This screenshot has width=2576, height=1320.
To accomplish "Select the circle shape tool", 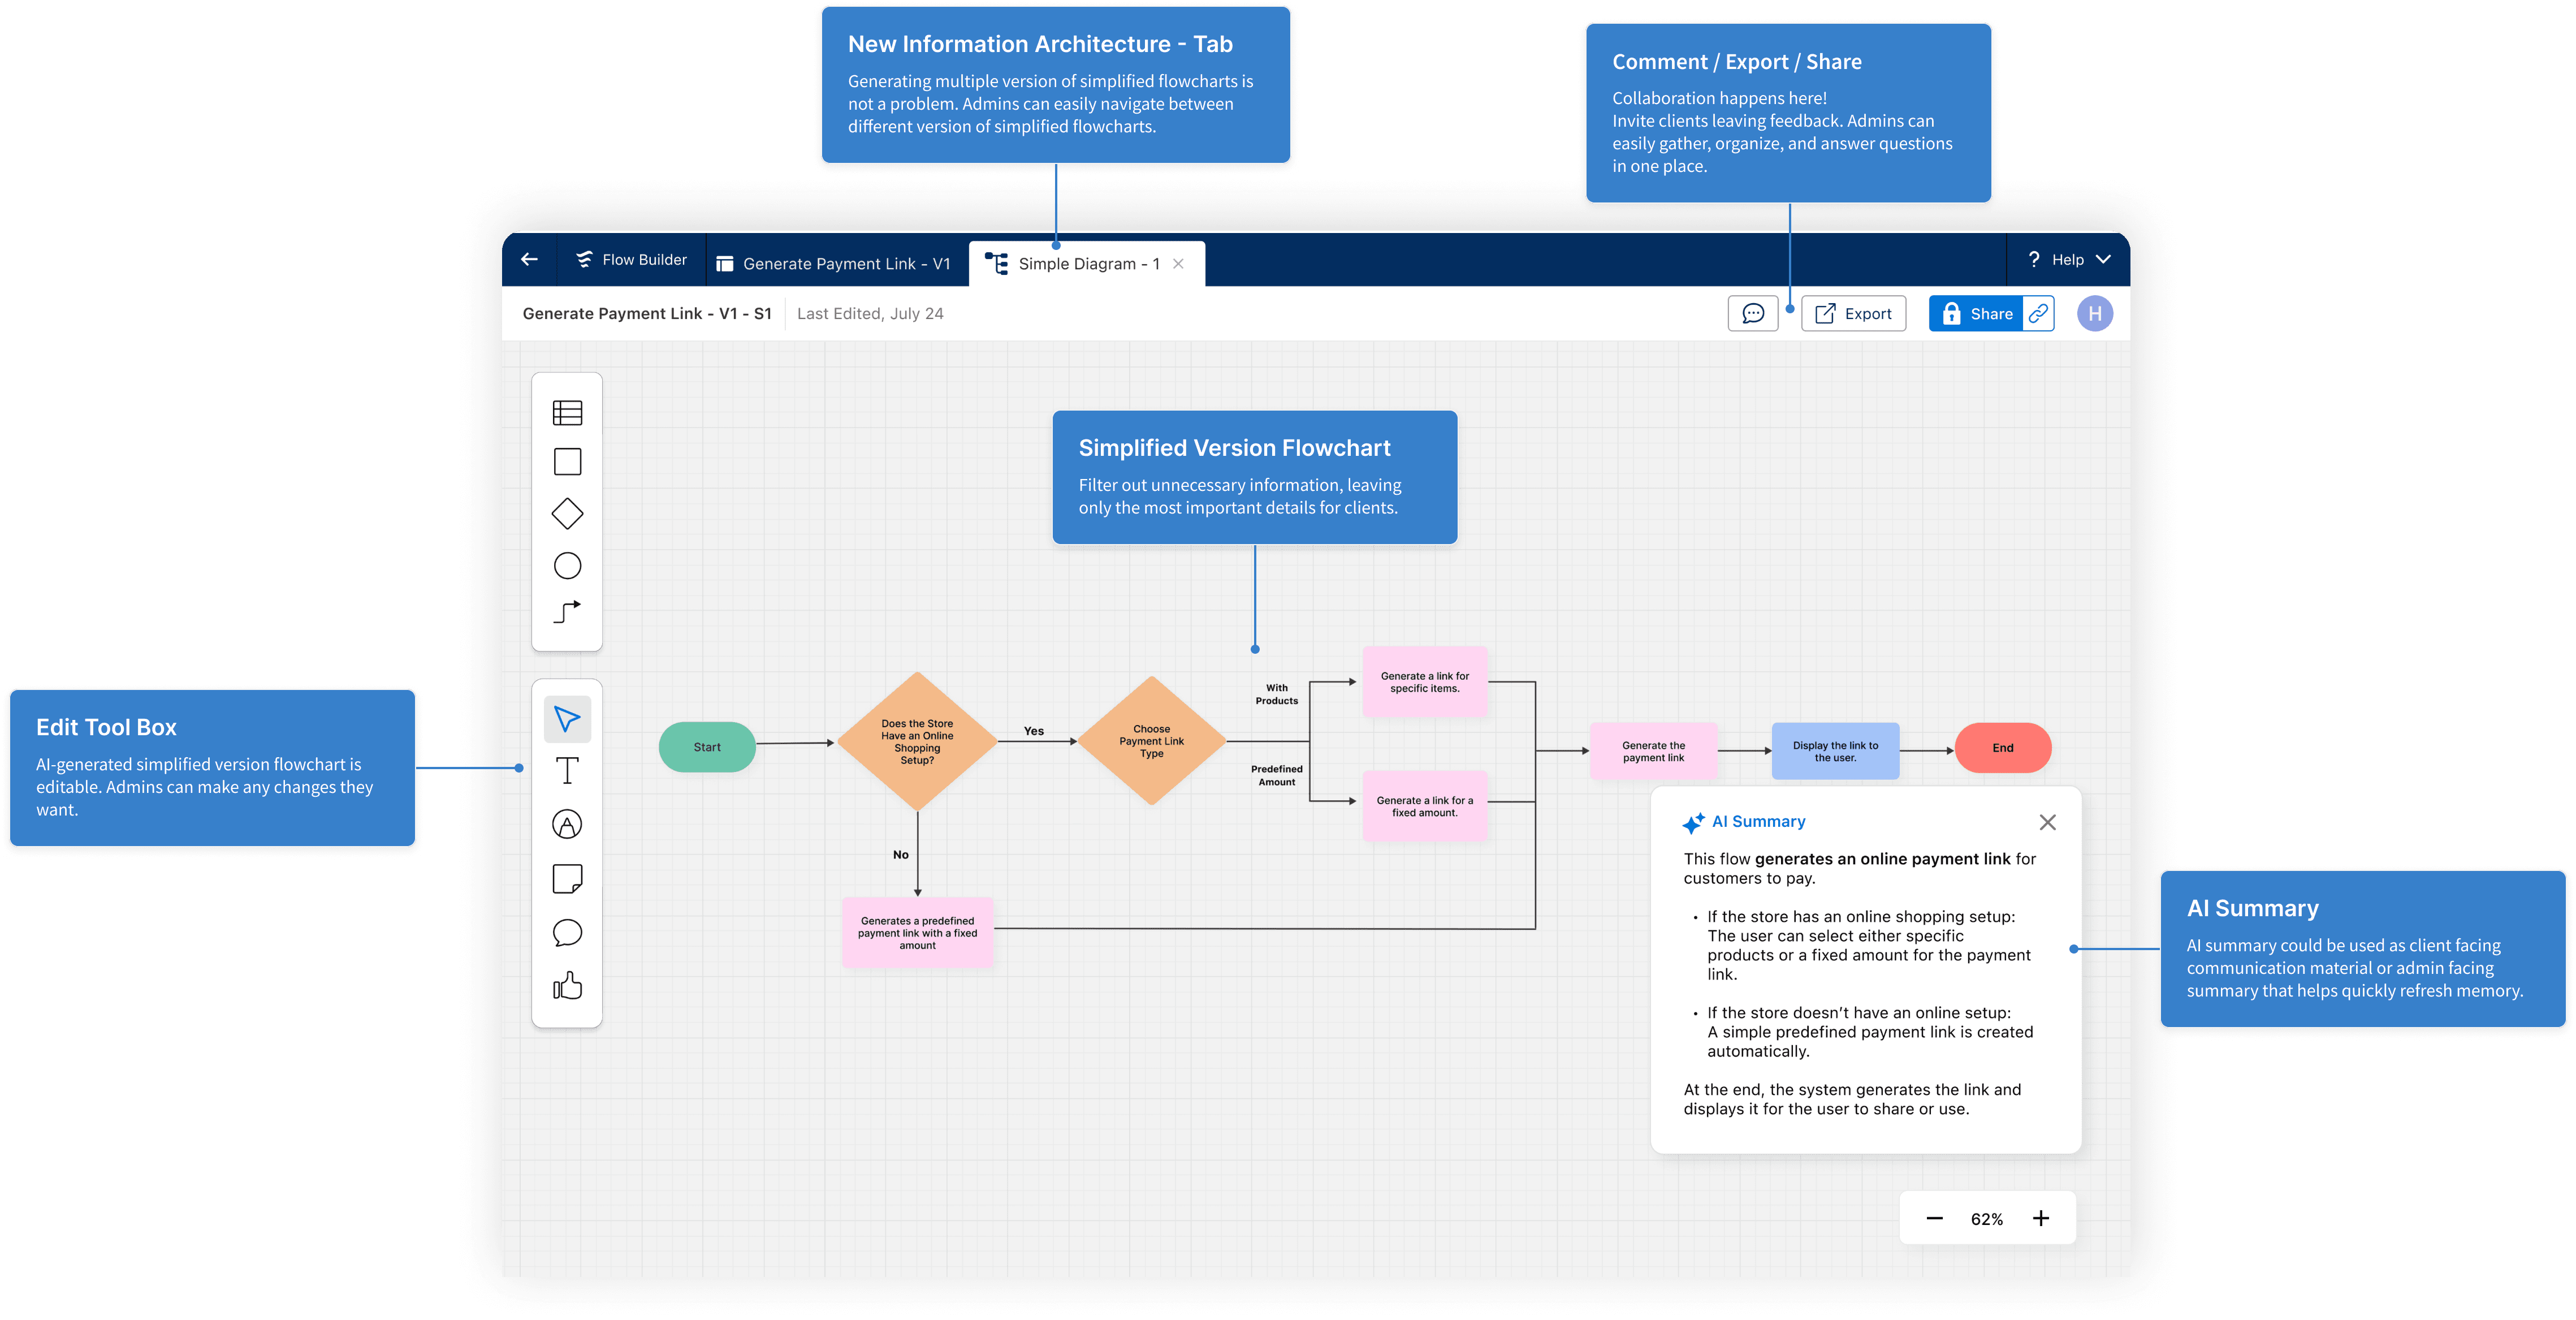I will click(x=567, y=566).
